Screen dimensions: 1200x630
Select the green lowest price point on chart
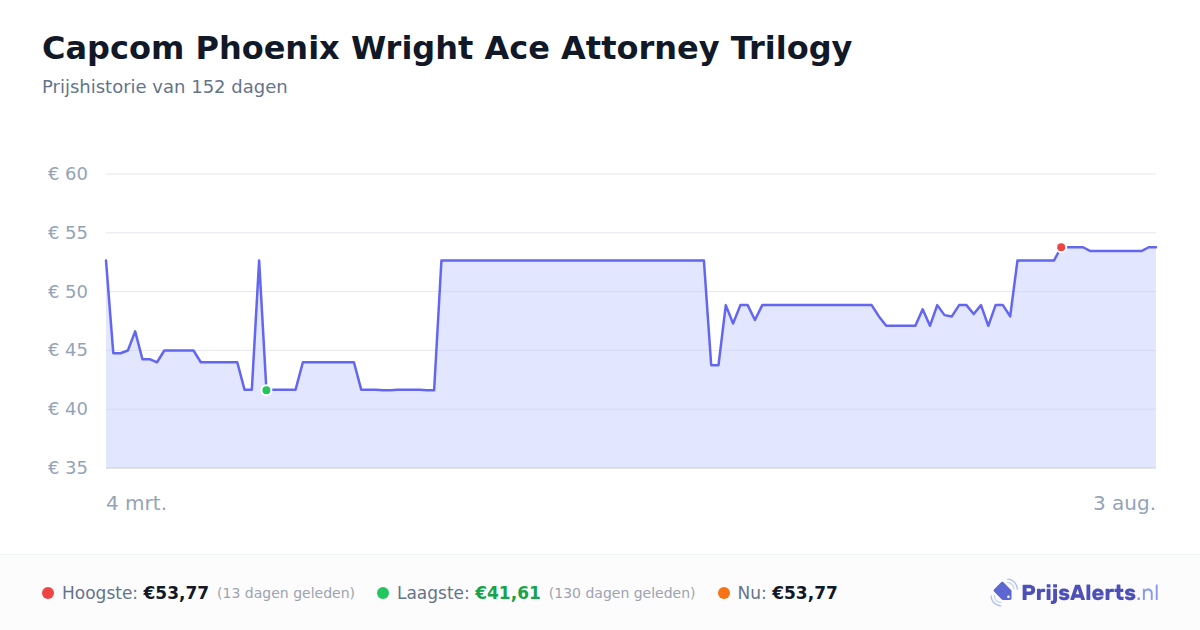[266, 390]
